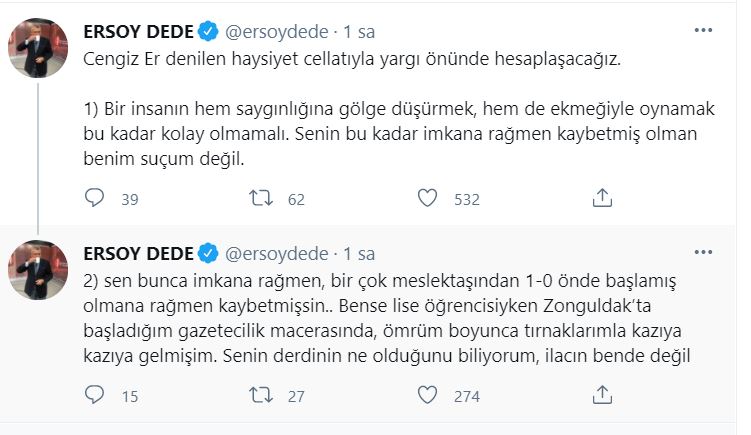Image resolution: width=751 pixels, height=435 pixels.
Task: Click the @ersoydede handle on first tweet
Action: point(273,30)
